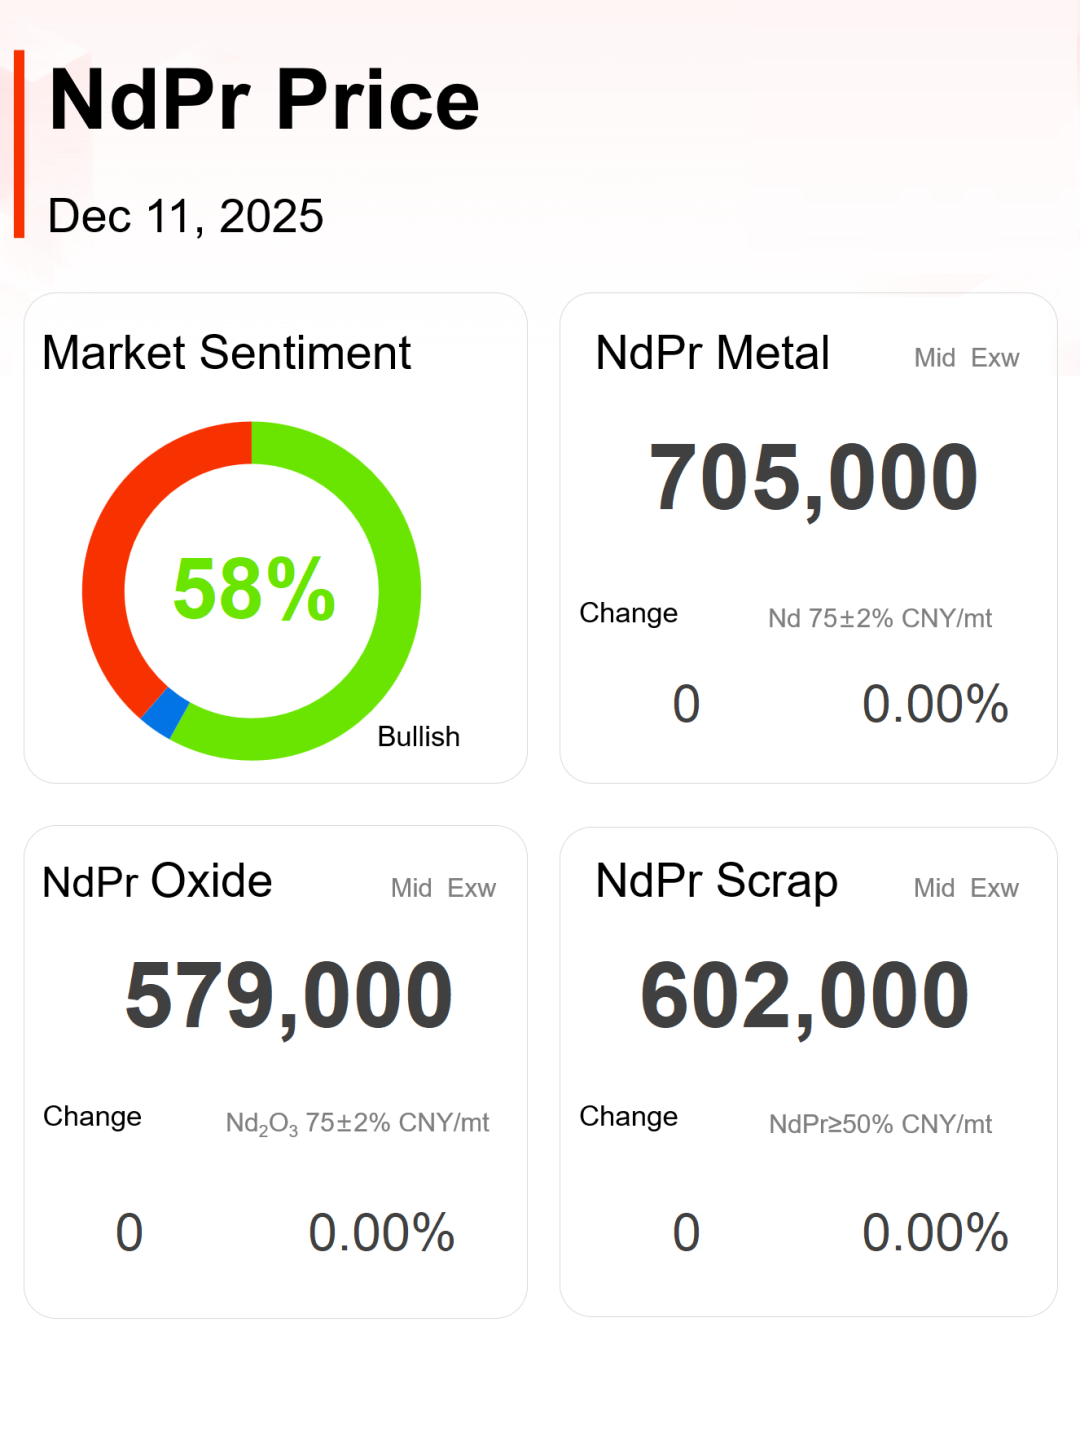Image resolution: width=1080 pixels, height=1432 pixels.
Task: Select Mid in the NdPr Metal card
Action: click(934, 358)
